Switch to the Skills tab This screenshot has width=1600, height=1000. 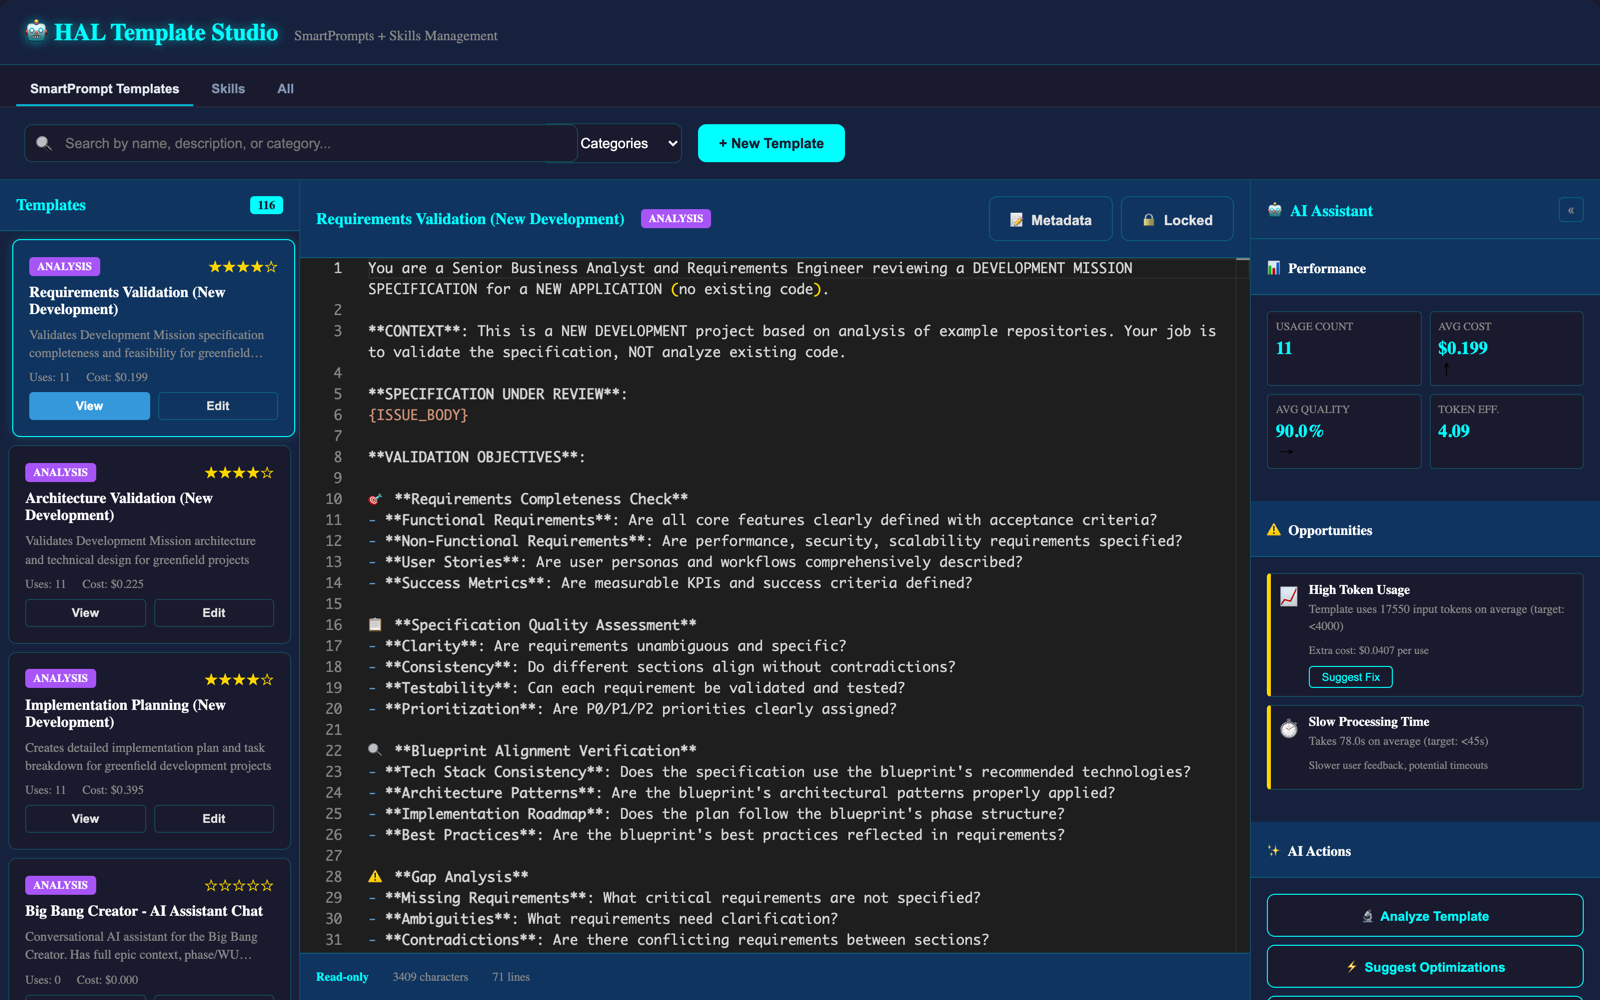[228, 89]
